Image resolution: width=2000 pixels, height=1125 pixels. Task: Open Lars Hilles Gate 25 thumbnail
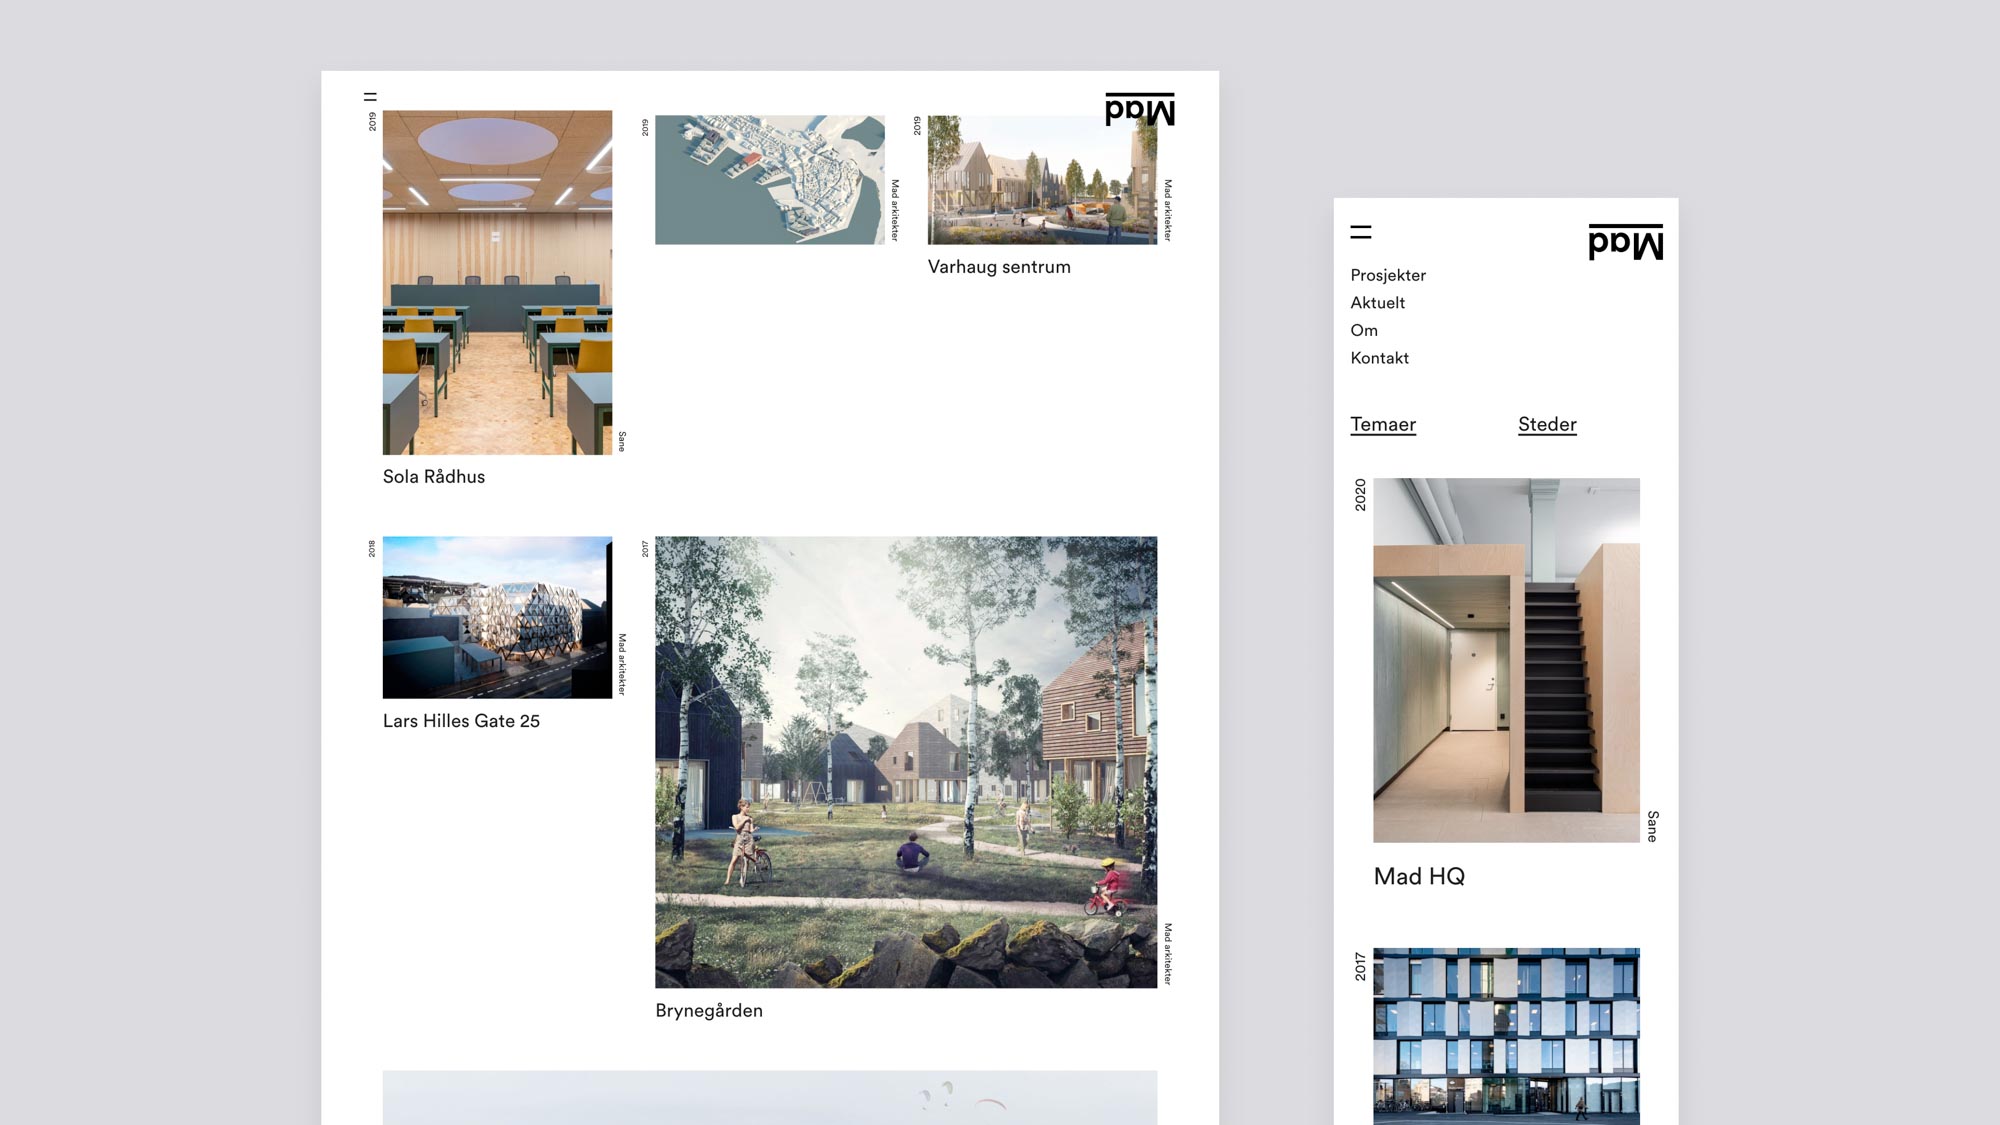tap(497, 617)
